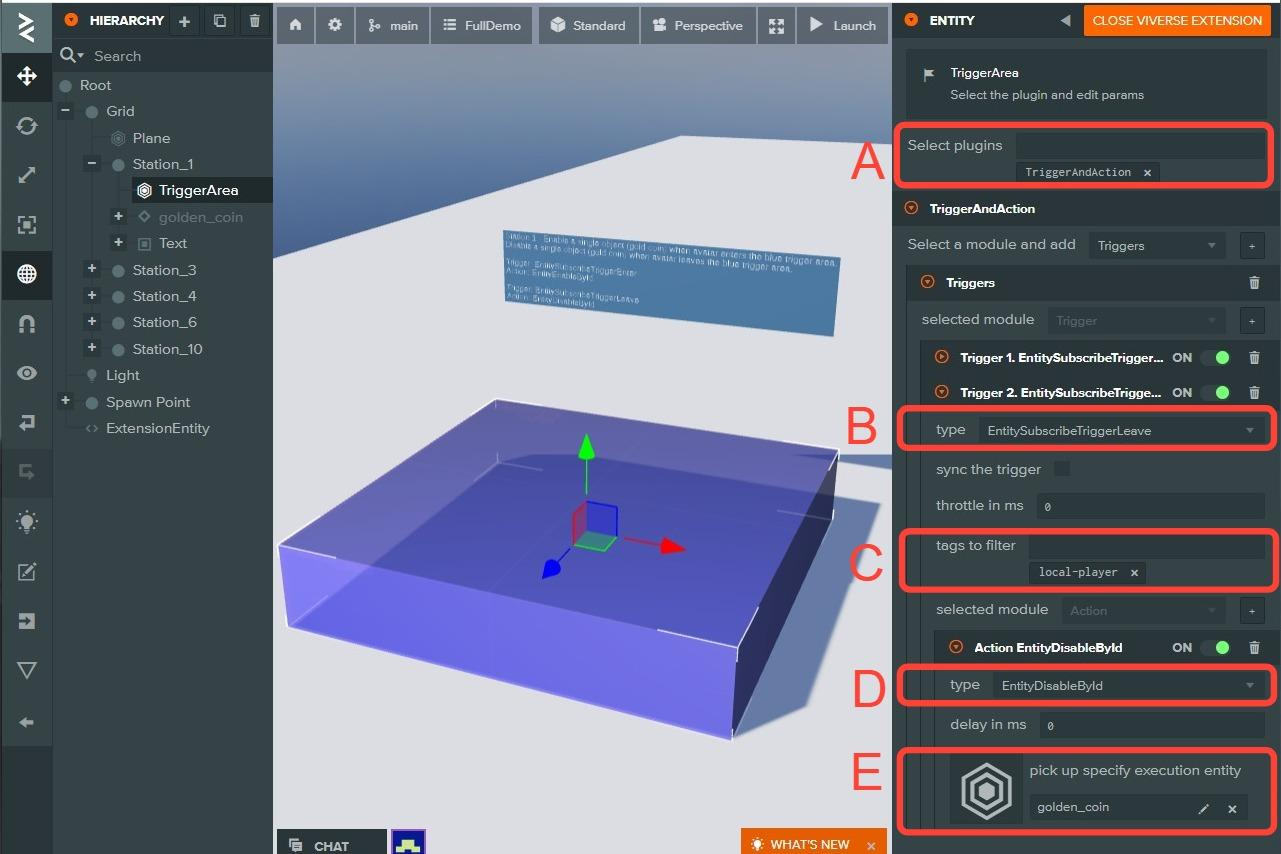The image size is (1281, 854).
Task: Select the Translate move tool
Action: pos(27,76)
